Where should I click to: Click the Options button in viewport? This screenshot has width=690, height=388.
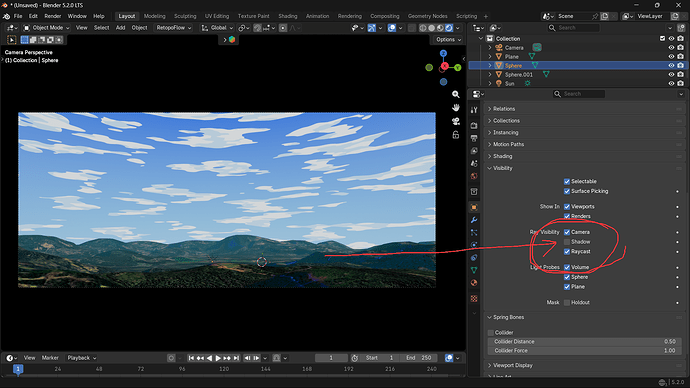pyautogui.click(x=448, y=40)
